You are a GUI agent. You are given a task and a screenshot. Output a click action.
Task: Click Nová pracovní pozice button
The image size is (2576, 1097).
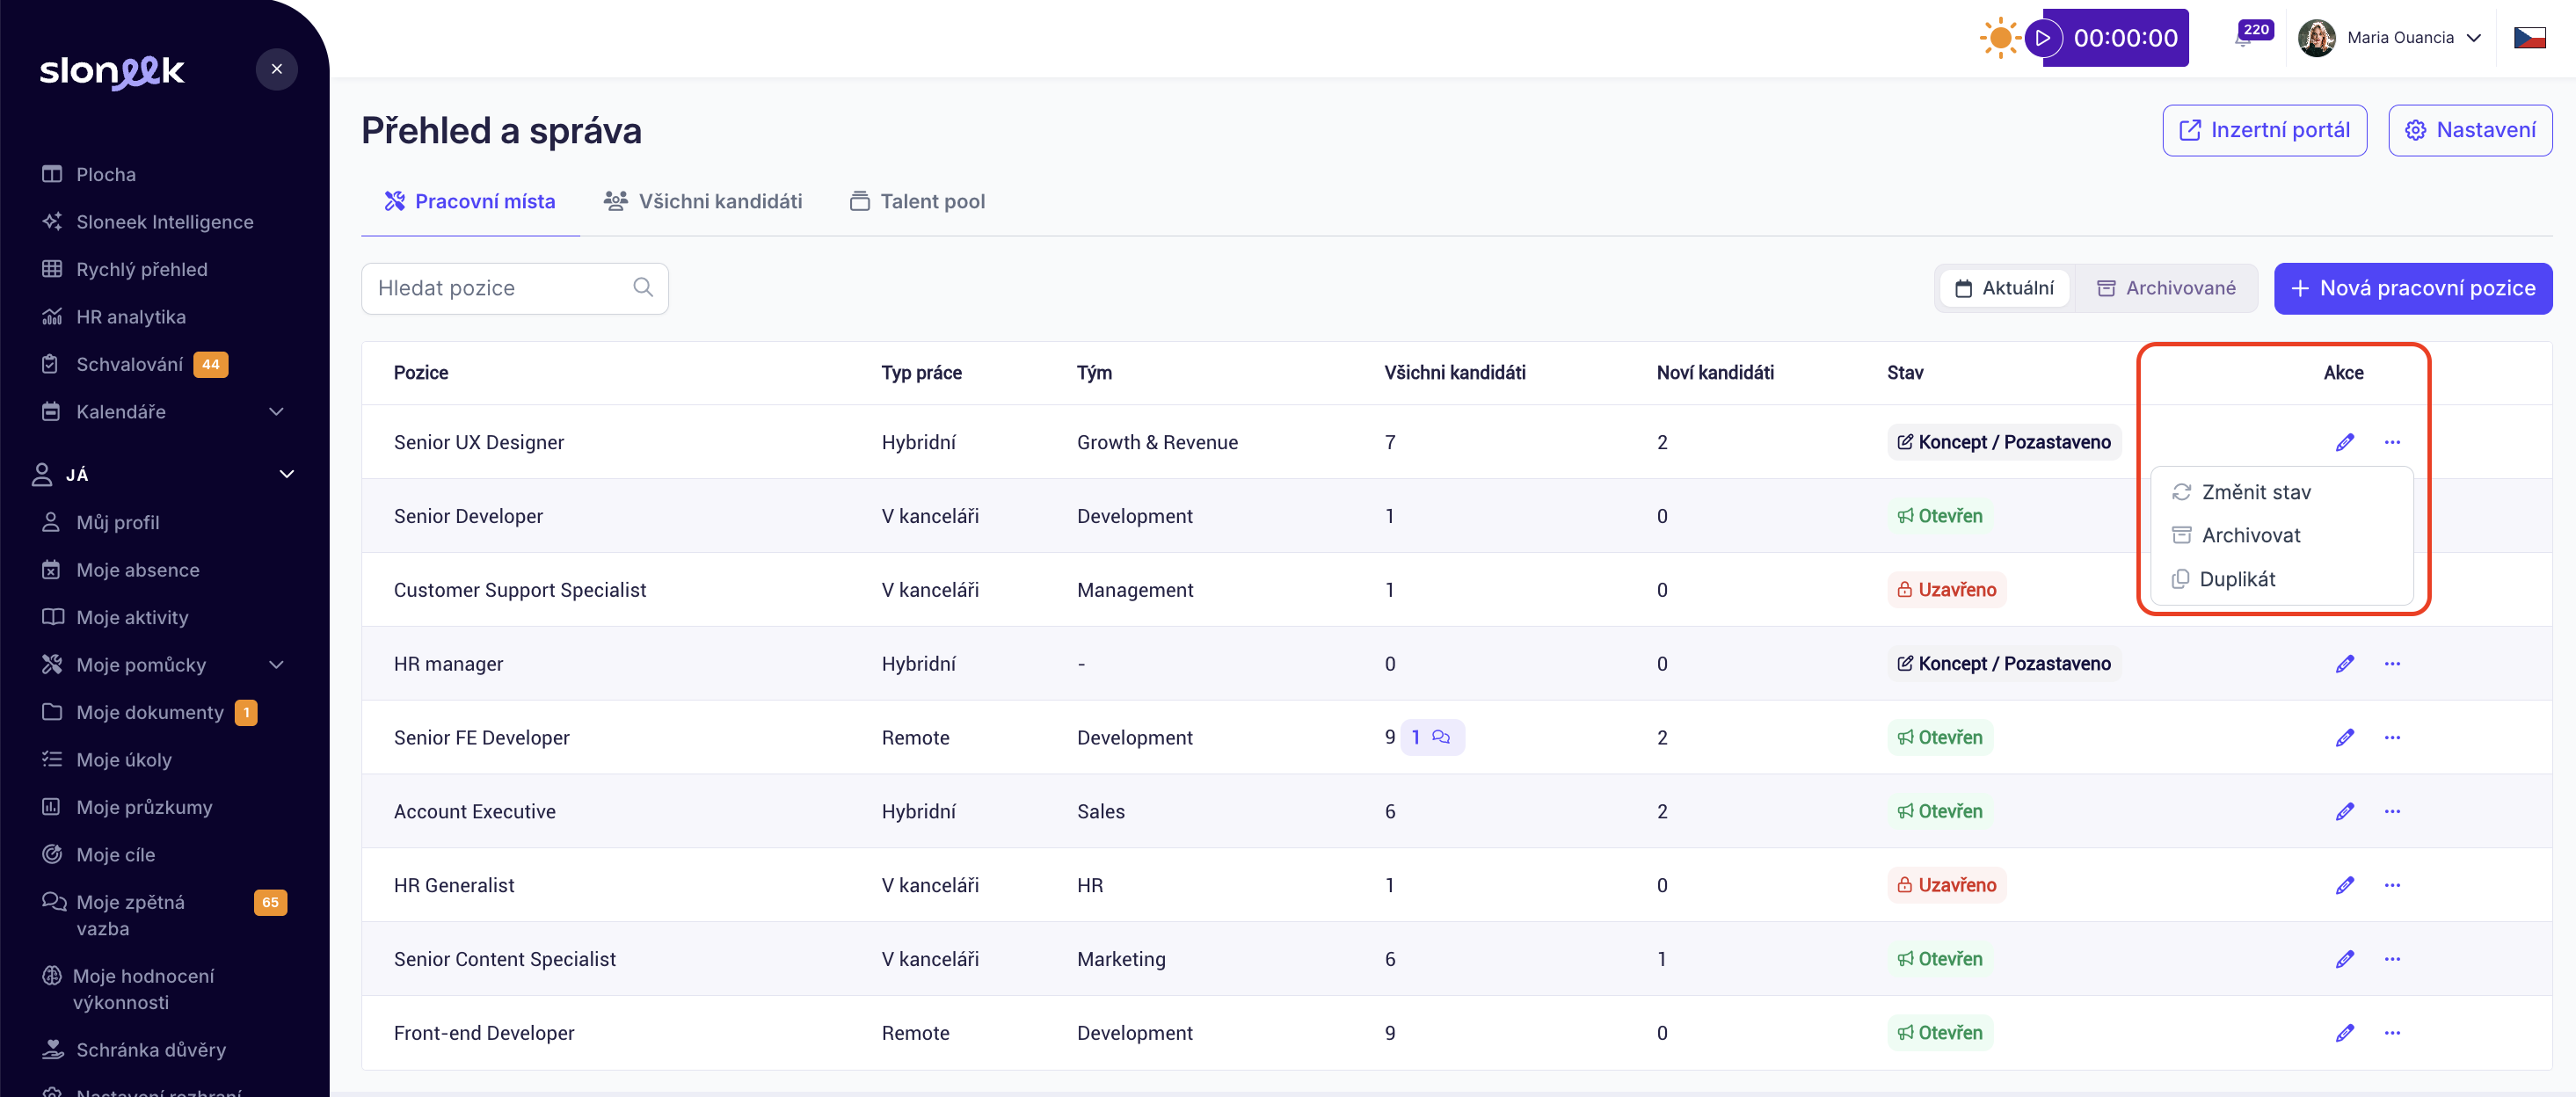pos(2412,288)
